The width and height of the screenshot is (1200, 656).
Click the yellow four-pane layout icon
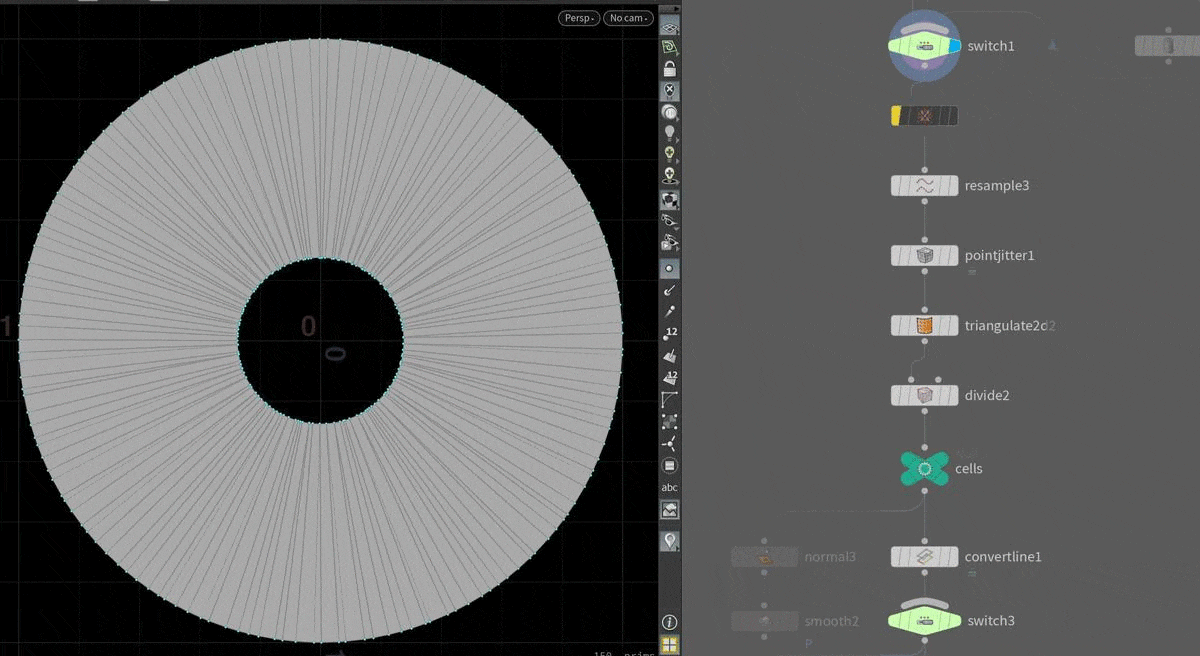670,645
